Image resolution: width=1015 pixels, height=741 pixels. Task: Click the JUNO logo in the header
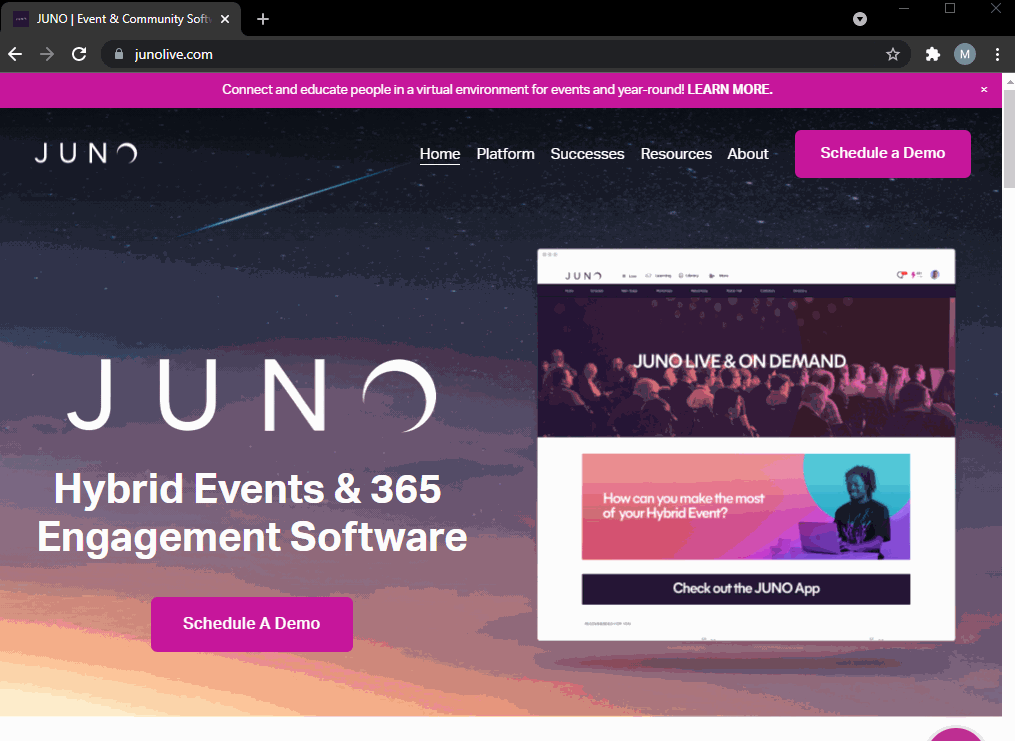coord(86,153)
